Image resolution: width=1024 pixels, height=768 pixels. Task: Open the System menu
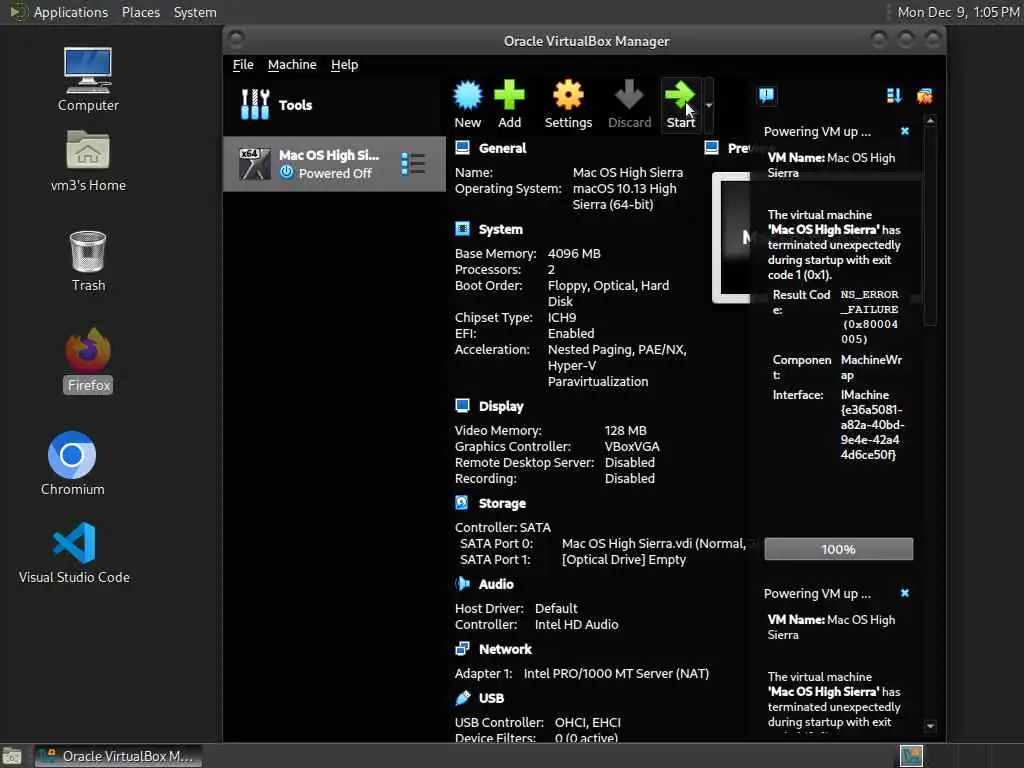point(195,12)
